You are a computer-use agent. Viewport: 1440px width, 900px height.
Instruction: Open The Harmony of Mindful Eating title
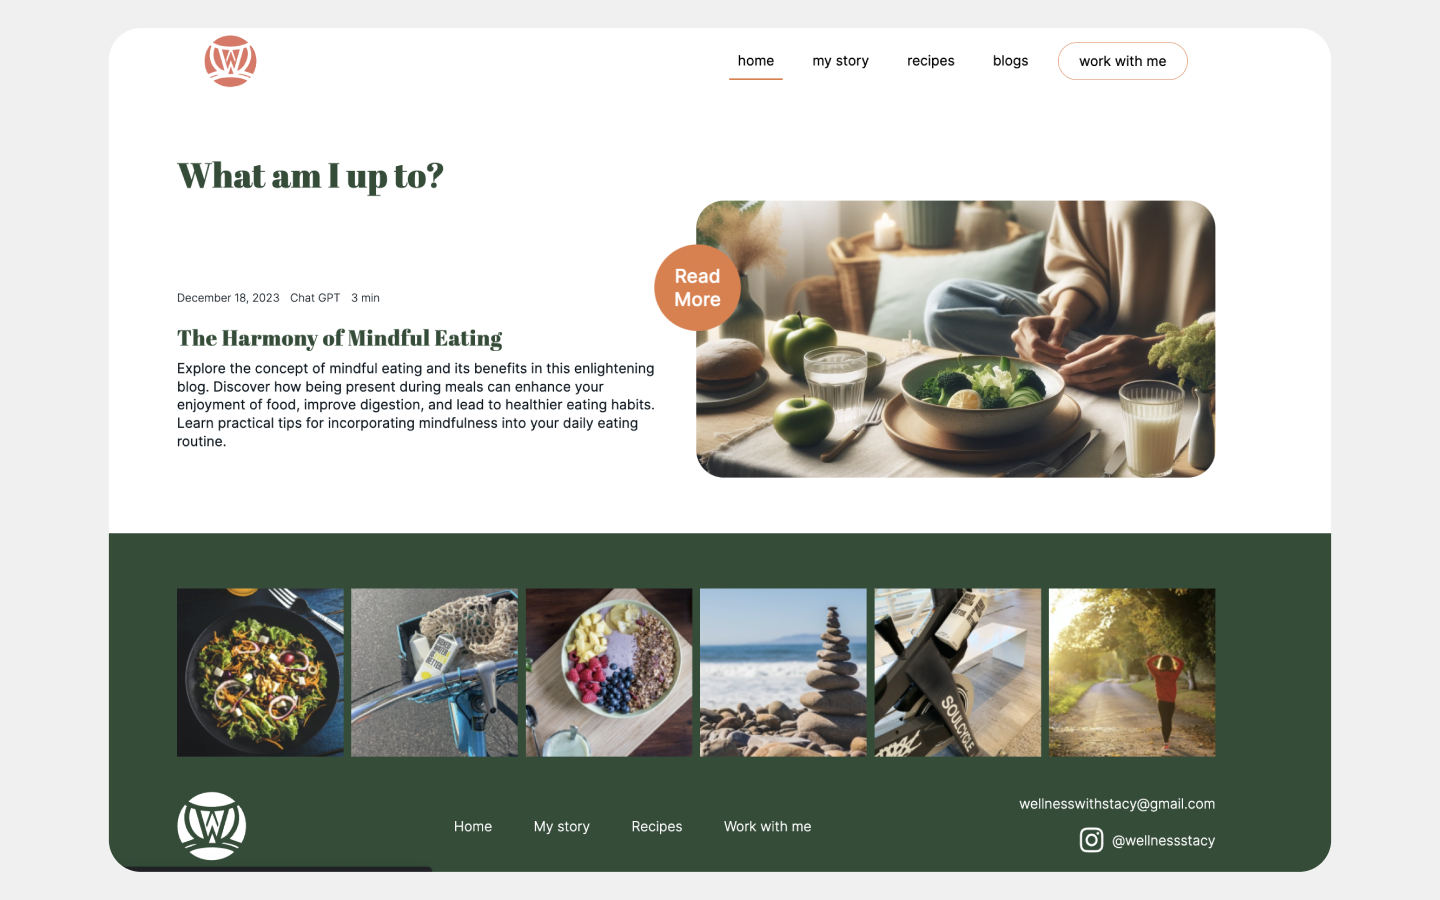[x=339, y=338]
